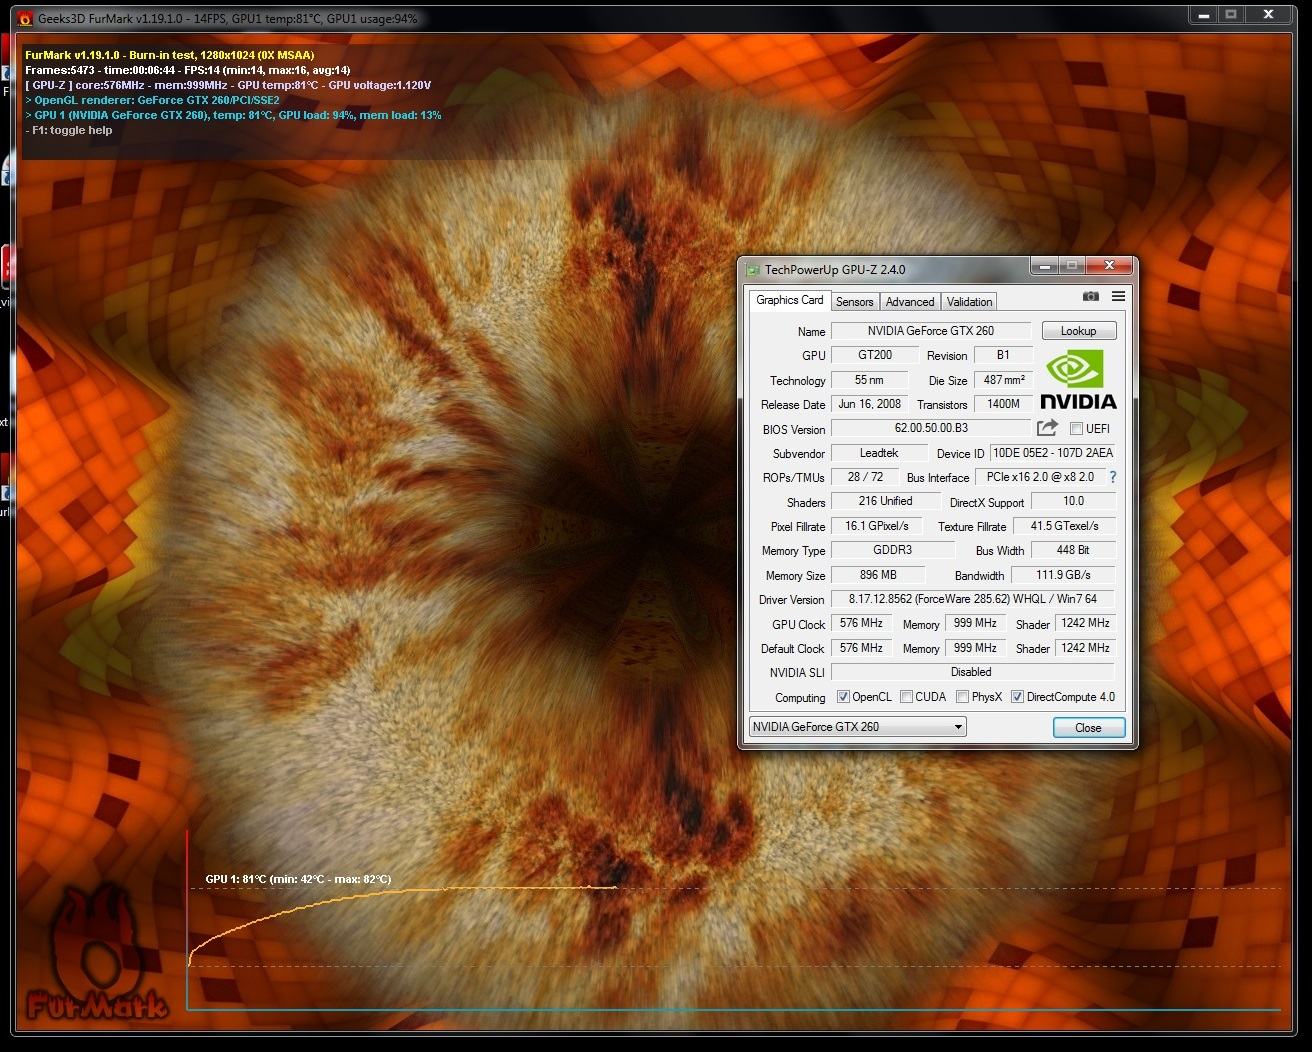
Task: Click the Lookup button
Action: 1078,331
